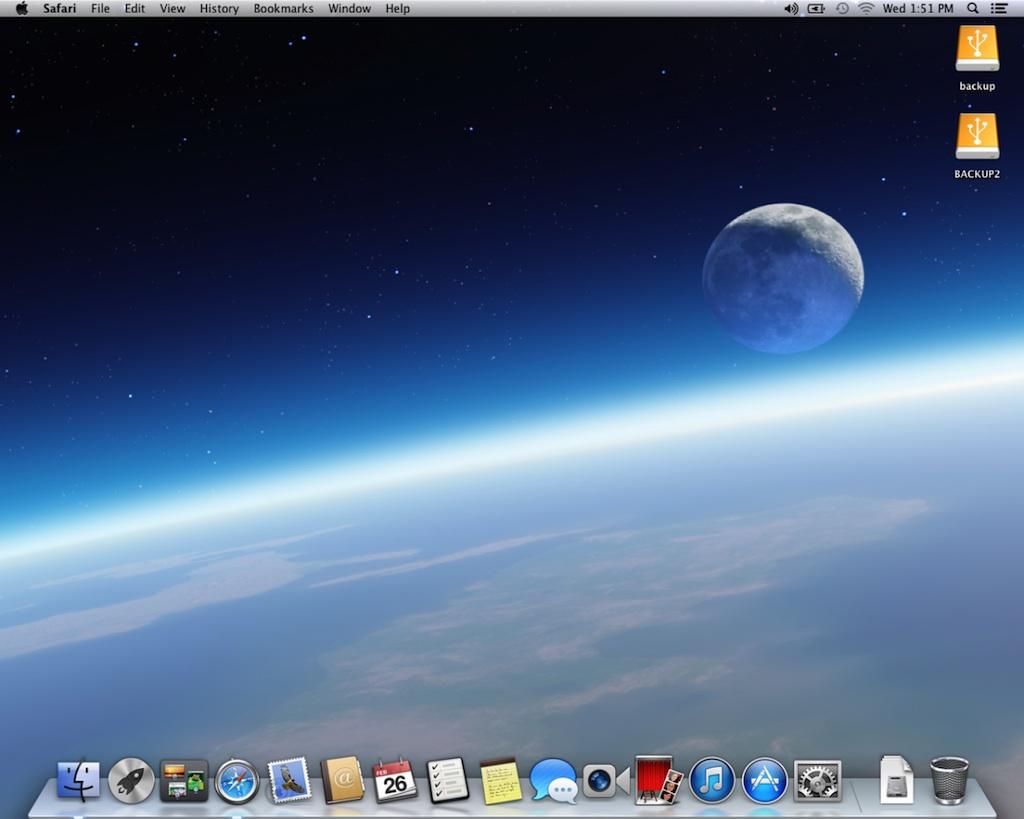Click the Spotlight search magnifier
This screenshot has height=819, width=1024.
click(973, 9)
